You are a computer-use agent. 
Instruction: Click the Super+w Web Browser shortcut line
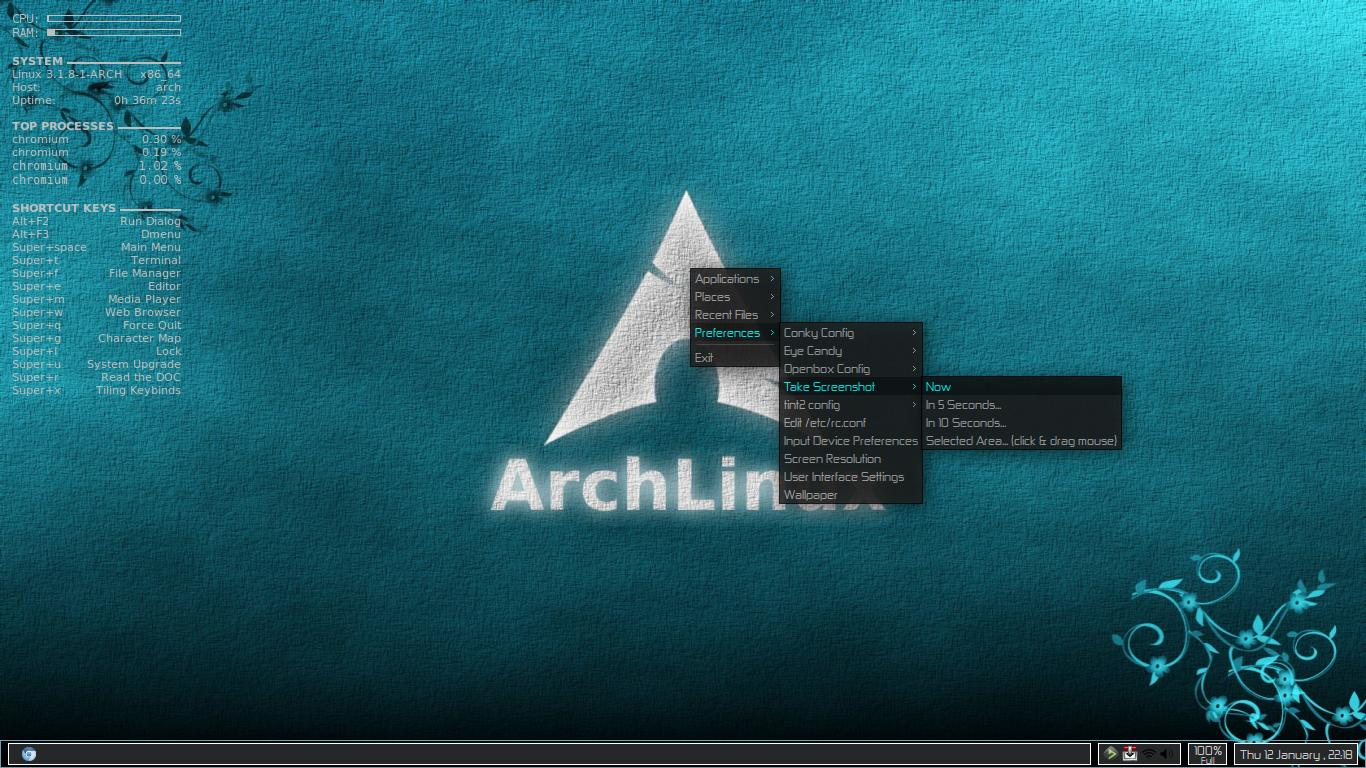coord(96,312)
